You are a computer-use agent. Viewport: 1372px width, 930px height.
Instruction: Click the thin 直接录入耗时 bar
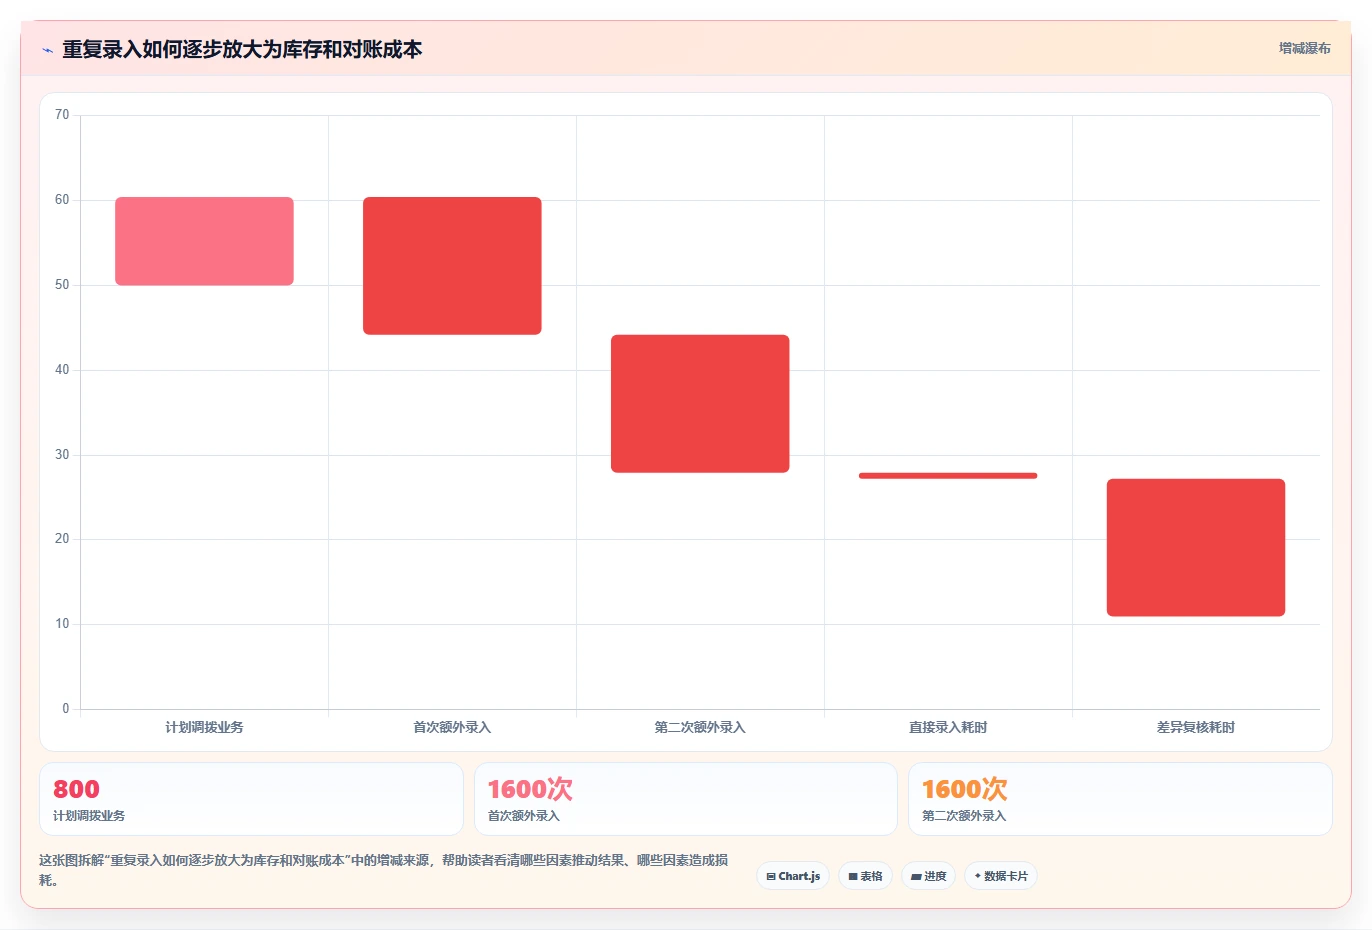(x=948, y=476)
